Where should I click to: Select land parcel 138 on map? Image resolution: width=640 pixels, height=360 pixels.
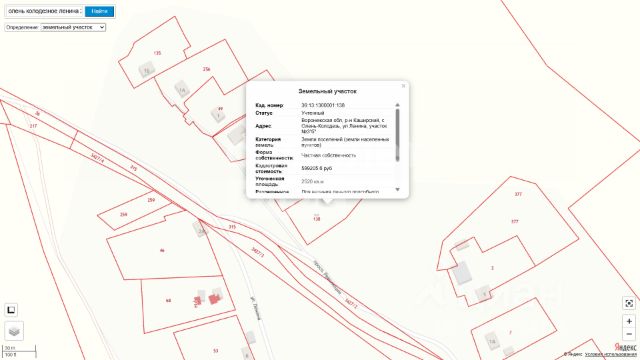click(317, 219)
